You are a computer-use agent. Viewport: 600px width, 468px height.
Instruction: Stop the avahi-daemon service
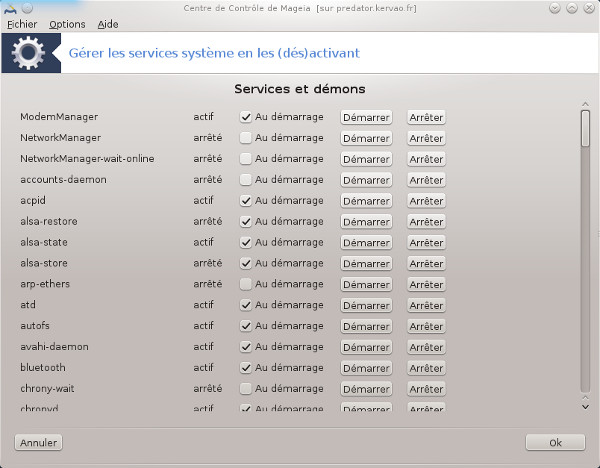point(426,347)
